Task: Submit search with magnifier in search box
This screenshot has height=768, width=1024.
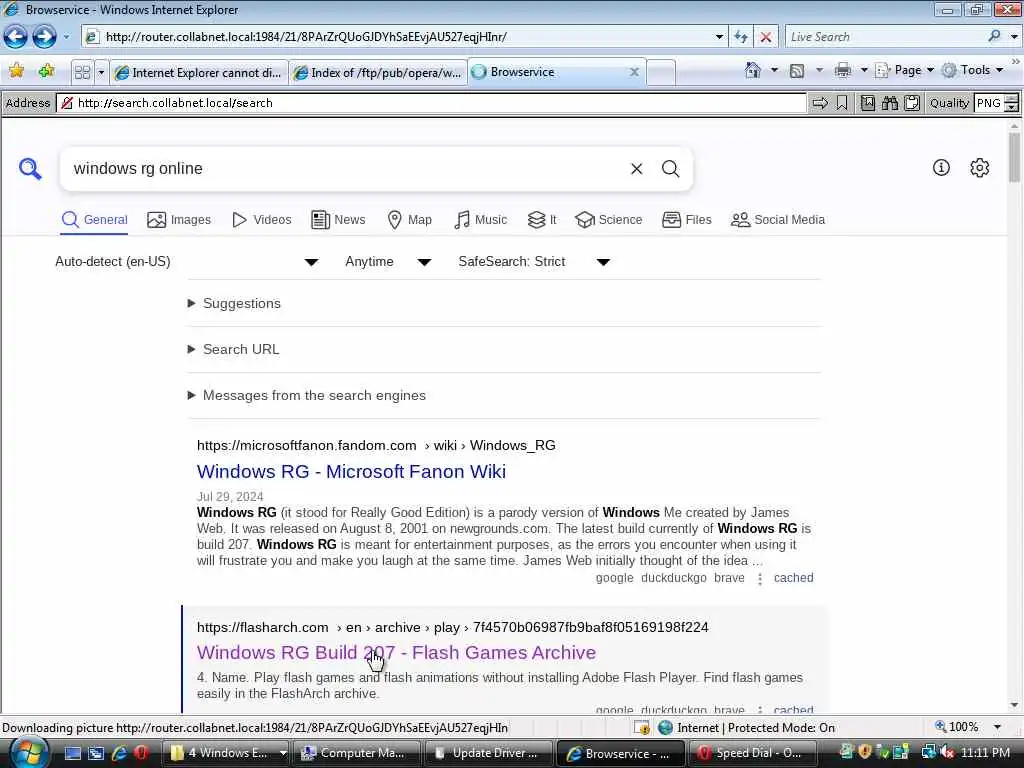Action: (x=671, y=169)
